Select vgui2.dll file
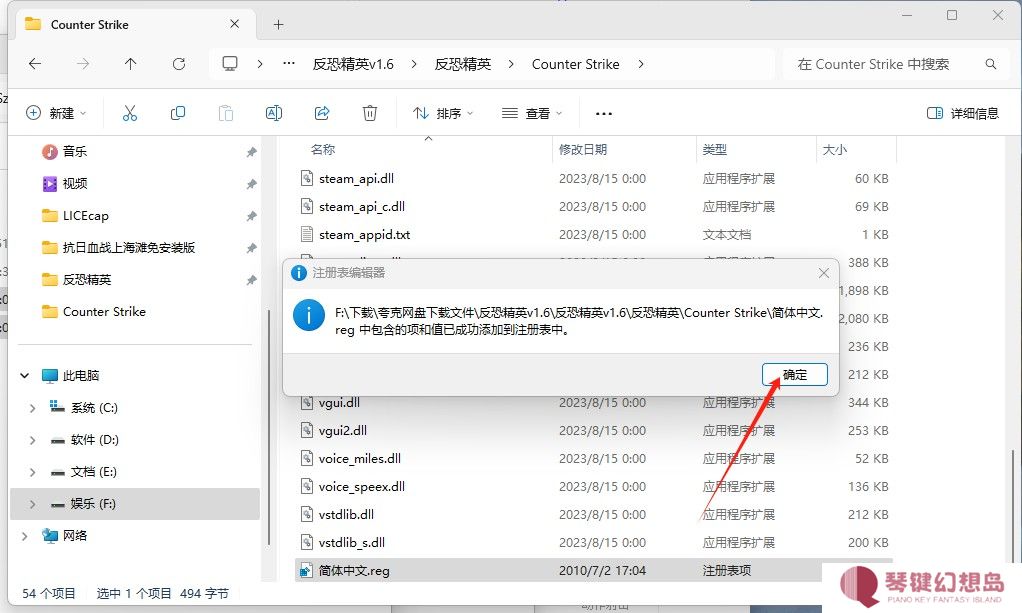Image resolution: width=1022 pixels, height=613 pixels. point(343,430)
